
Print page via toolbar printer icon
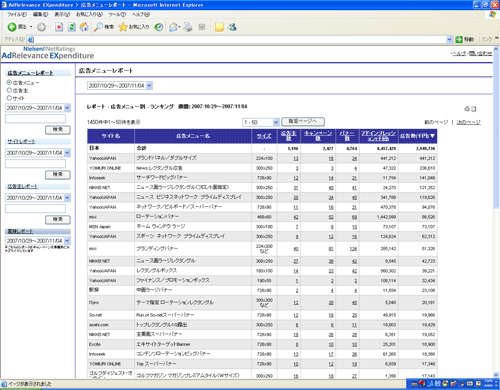188,27
